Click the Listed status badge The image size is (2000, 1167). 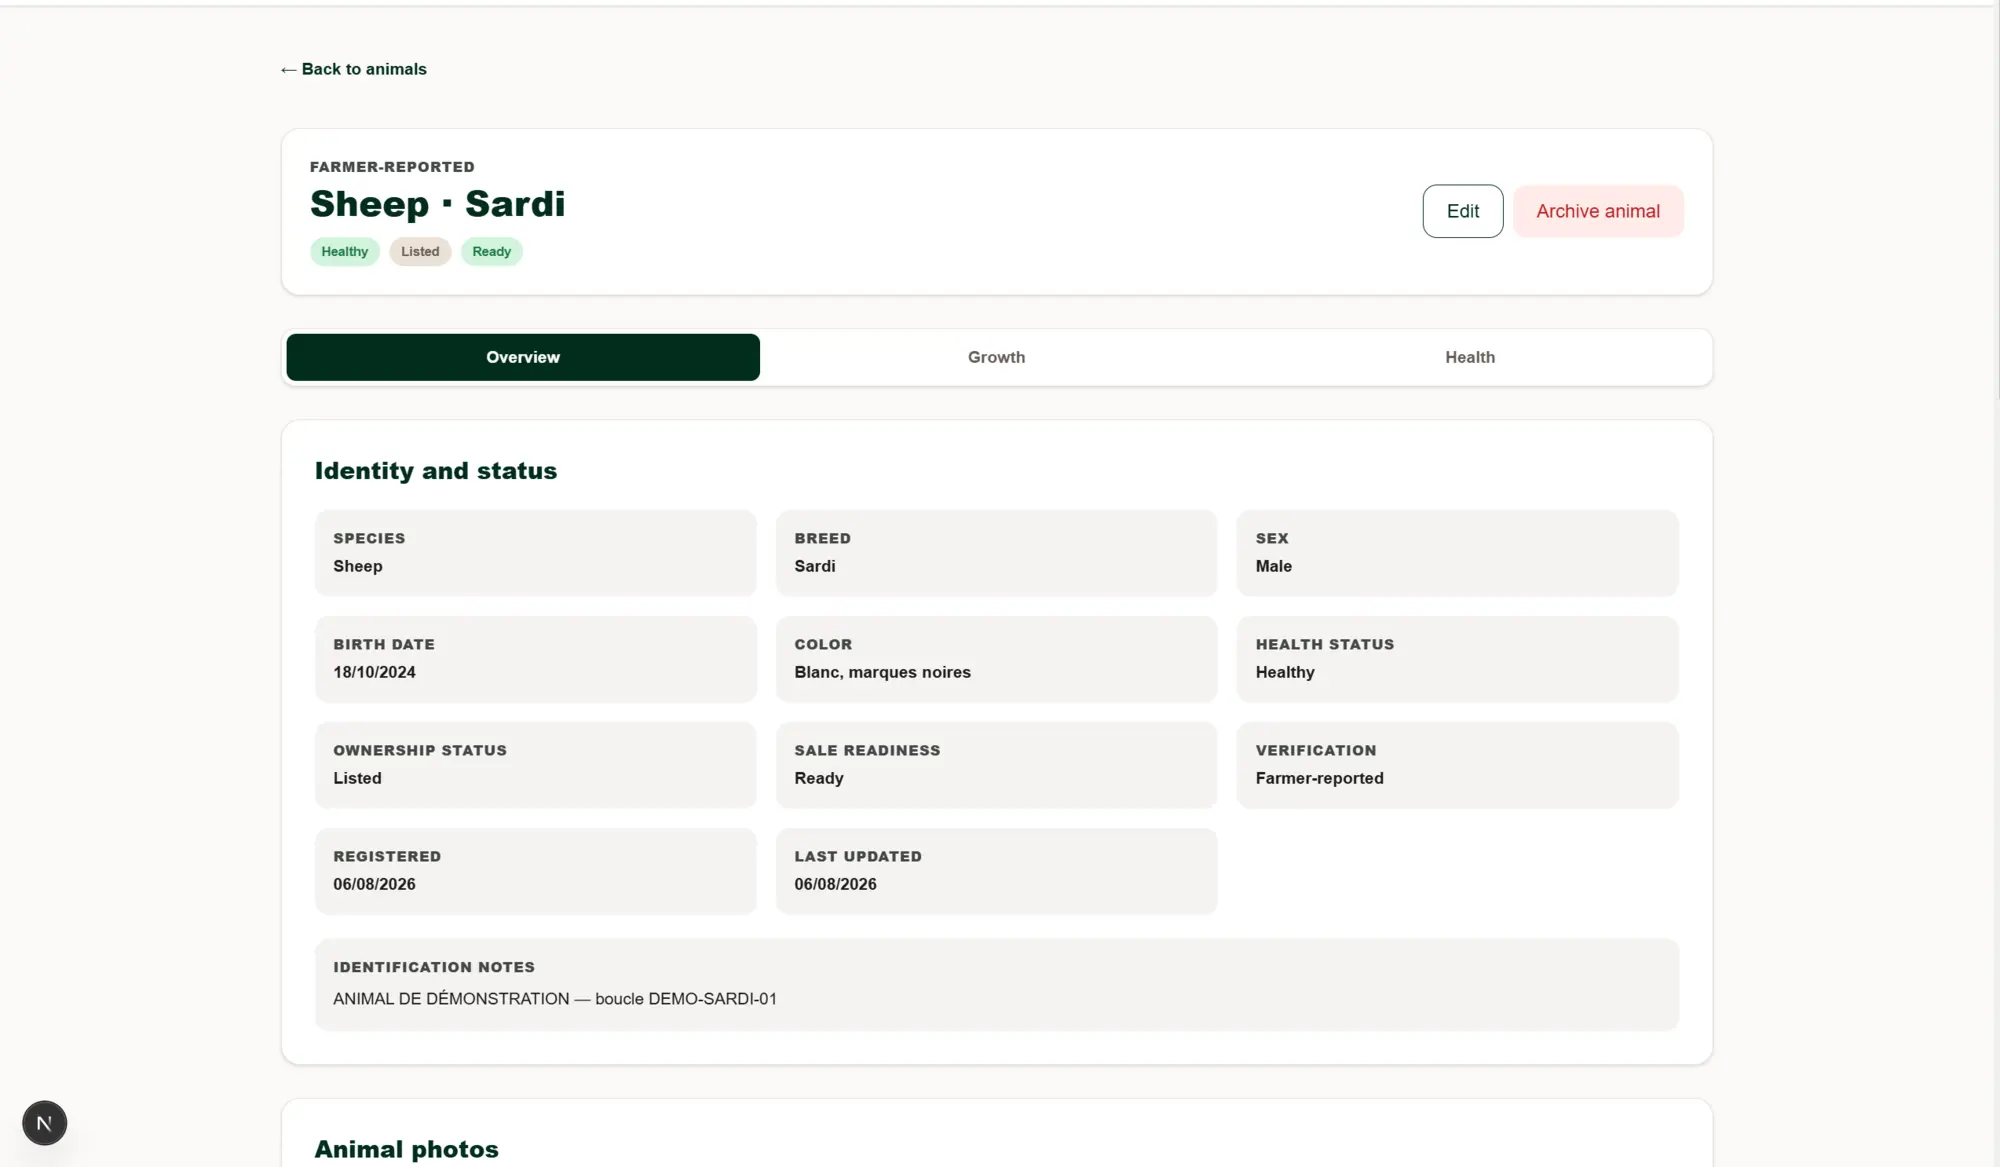[420, 251]
